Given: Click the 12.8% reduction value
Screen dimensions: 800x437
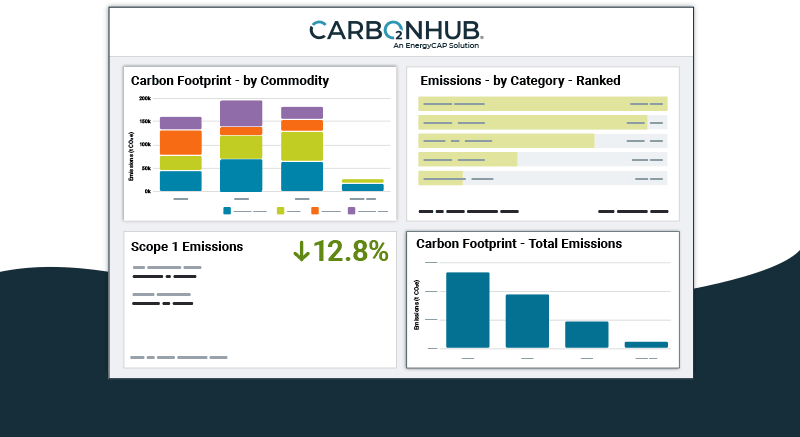Looking at the screenshot, I should (x=350, y=251).
